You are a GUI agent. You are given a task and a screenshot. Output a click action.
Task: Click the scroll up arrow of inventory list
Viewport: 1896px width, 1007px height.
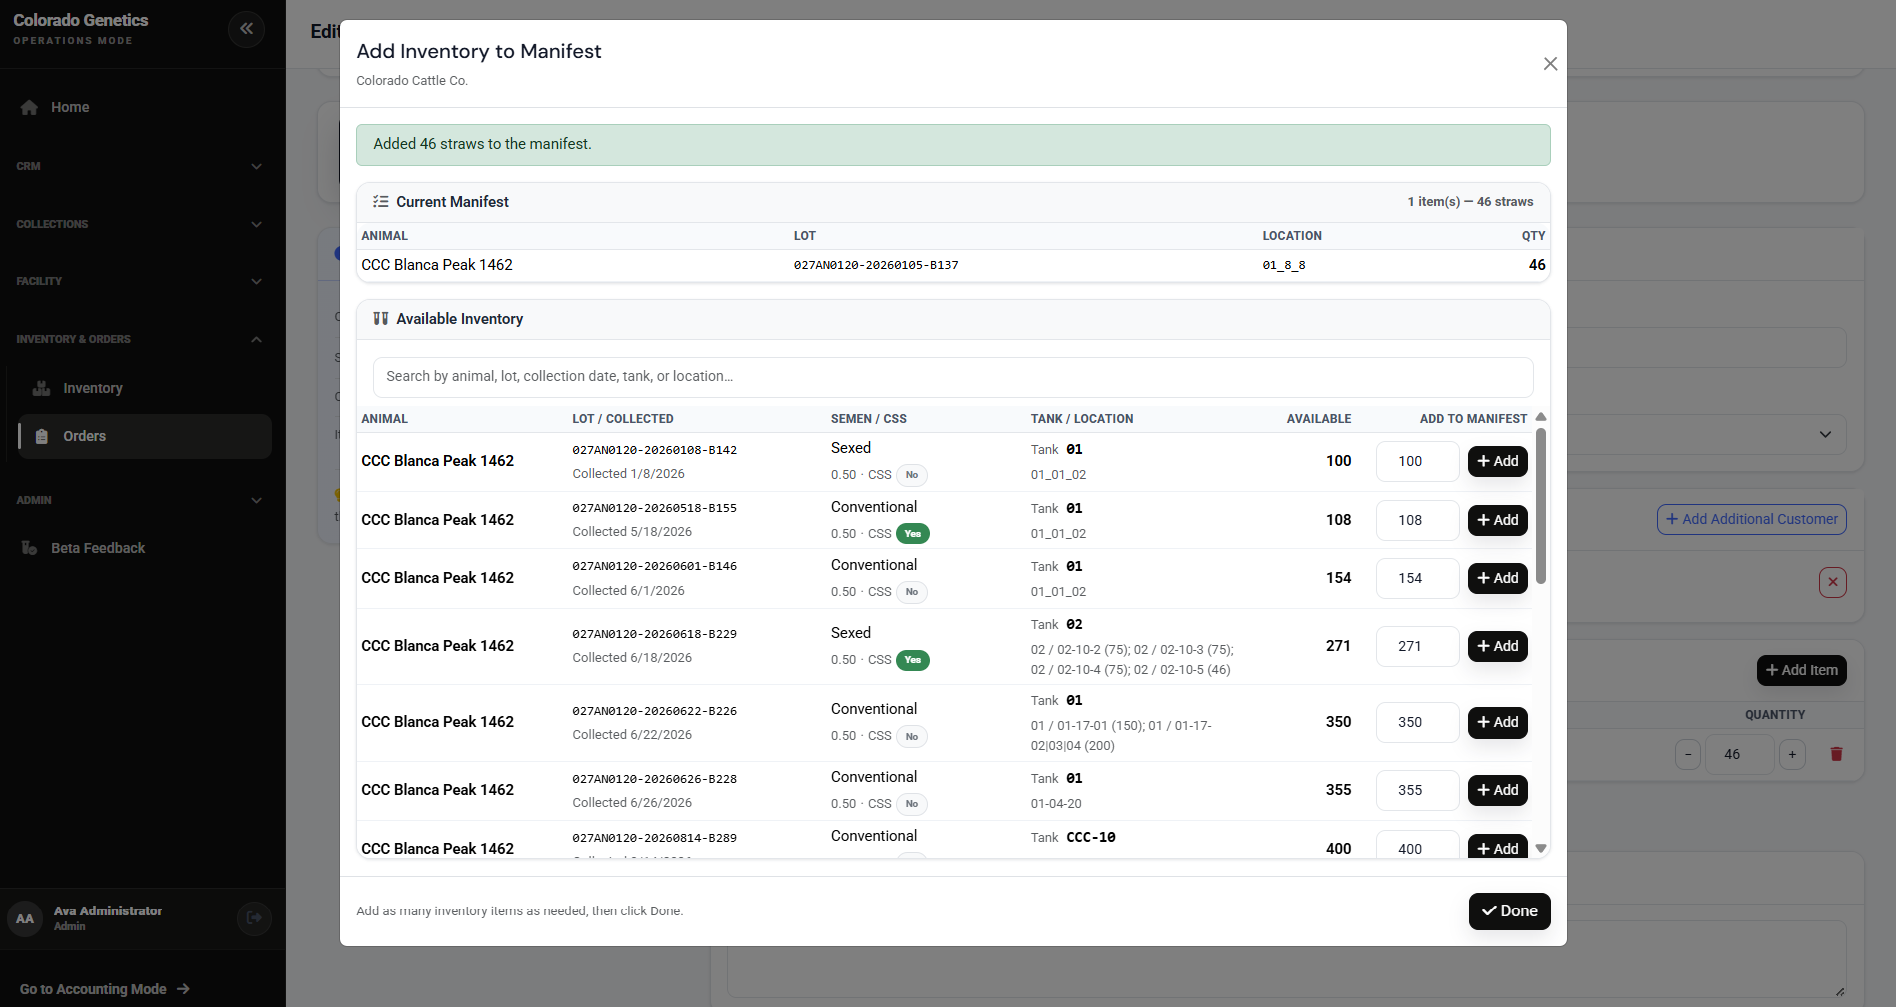(1541, 417)
